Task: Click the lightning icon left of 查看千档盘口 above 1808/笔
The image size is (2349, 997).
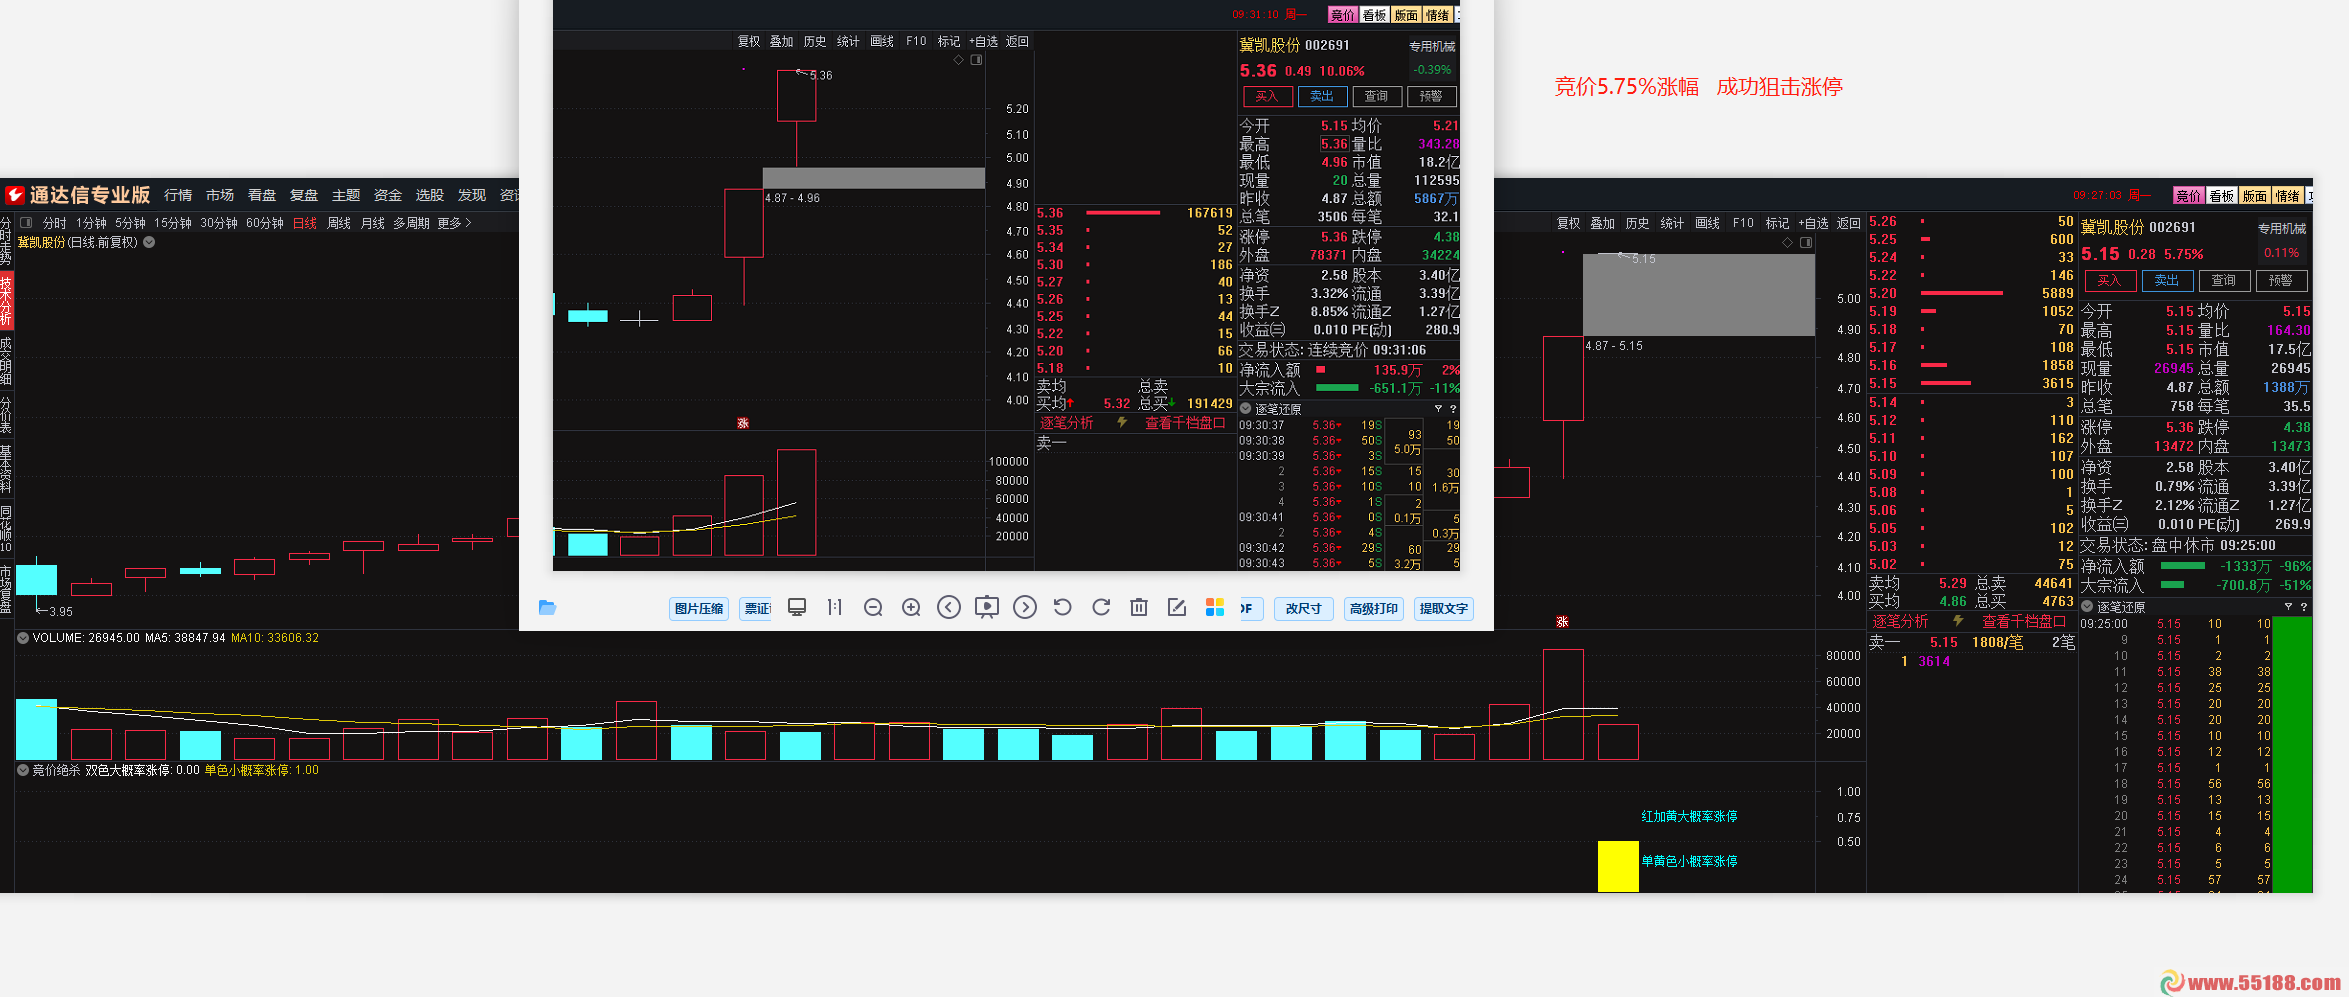Action: coord(1958,621)
